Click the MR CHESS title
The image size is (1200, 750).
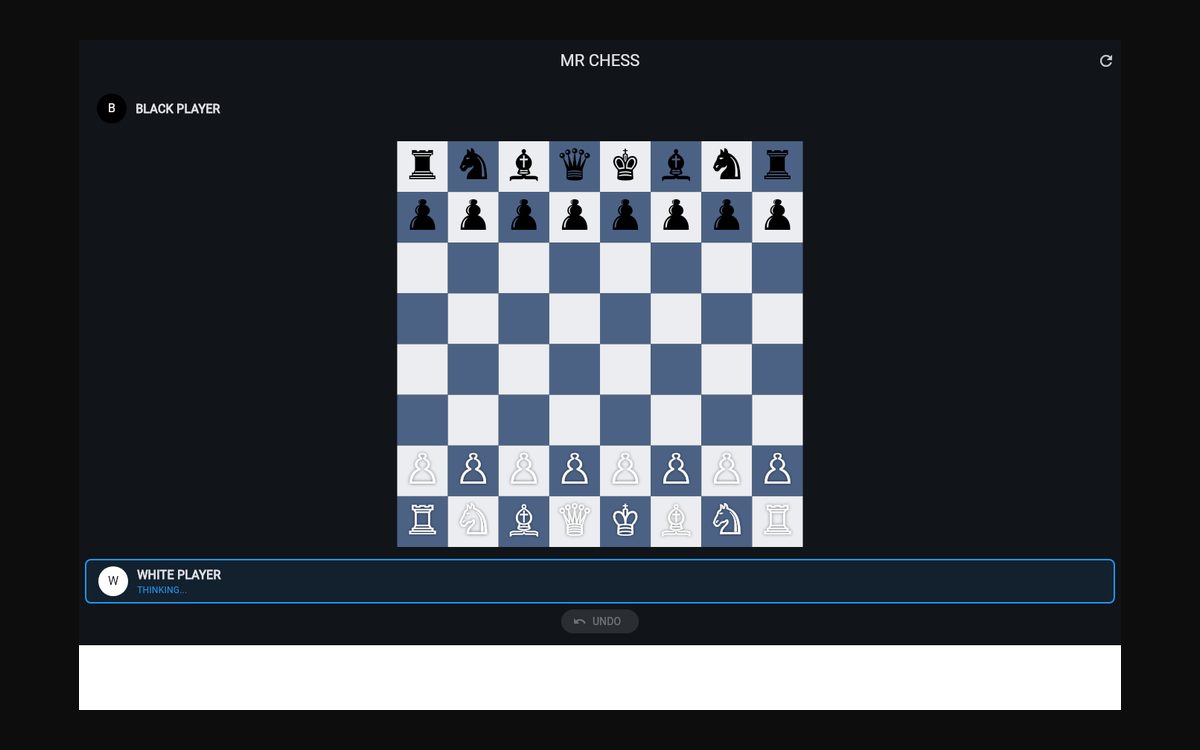[600, 61]
